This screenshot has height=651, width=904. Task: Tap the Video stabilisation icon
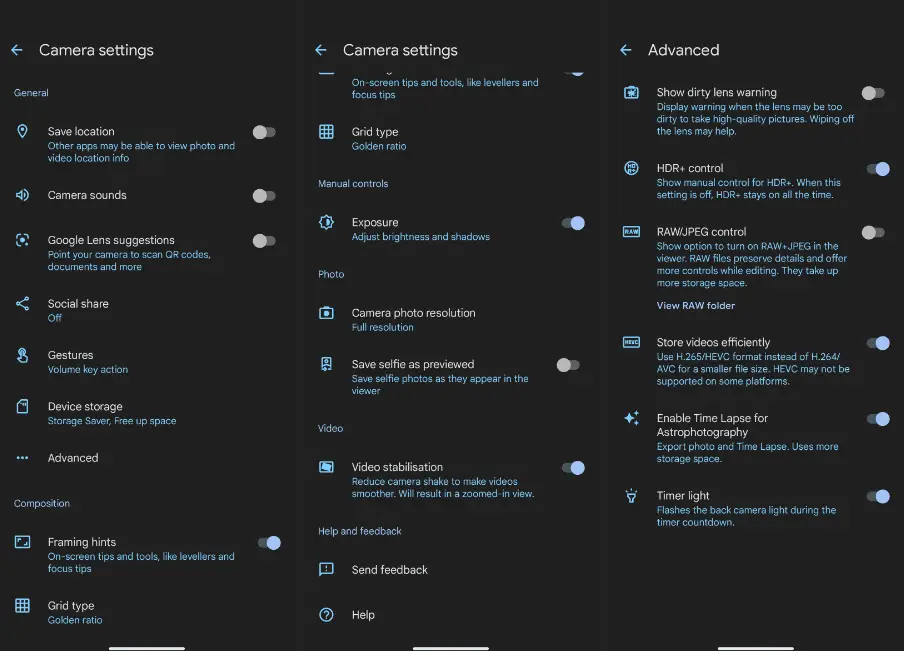click(326, 466)
